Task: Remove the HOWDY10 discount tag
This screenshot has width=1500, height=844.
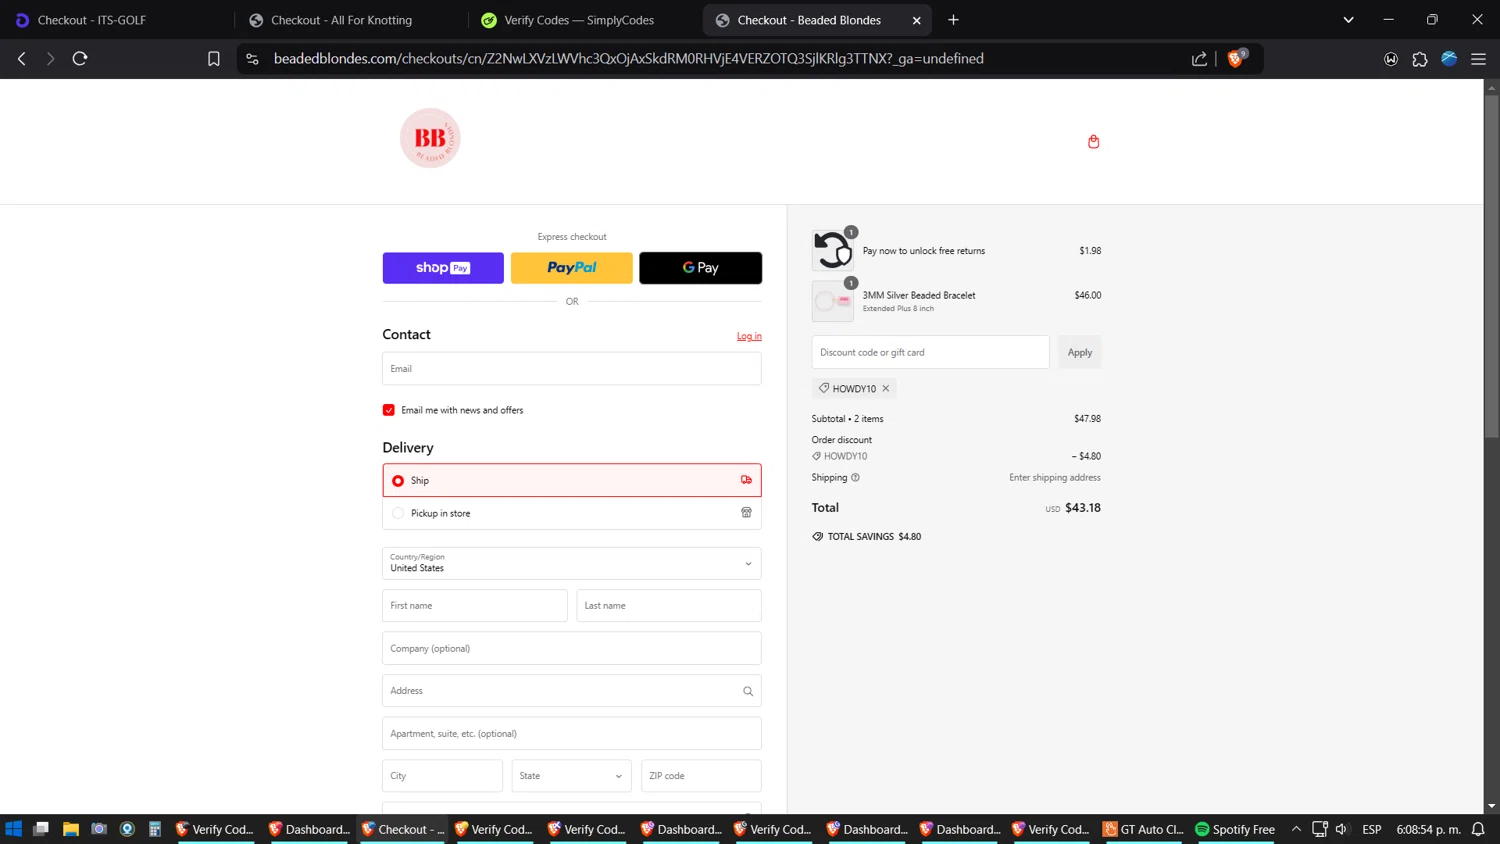Action: (885, 388)
